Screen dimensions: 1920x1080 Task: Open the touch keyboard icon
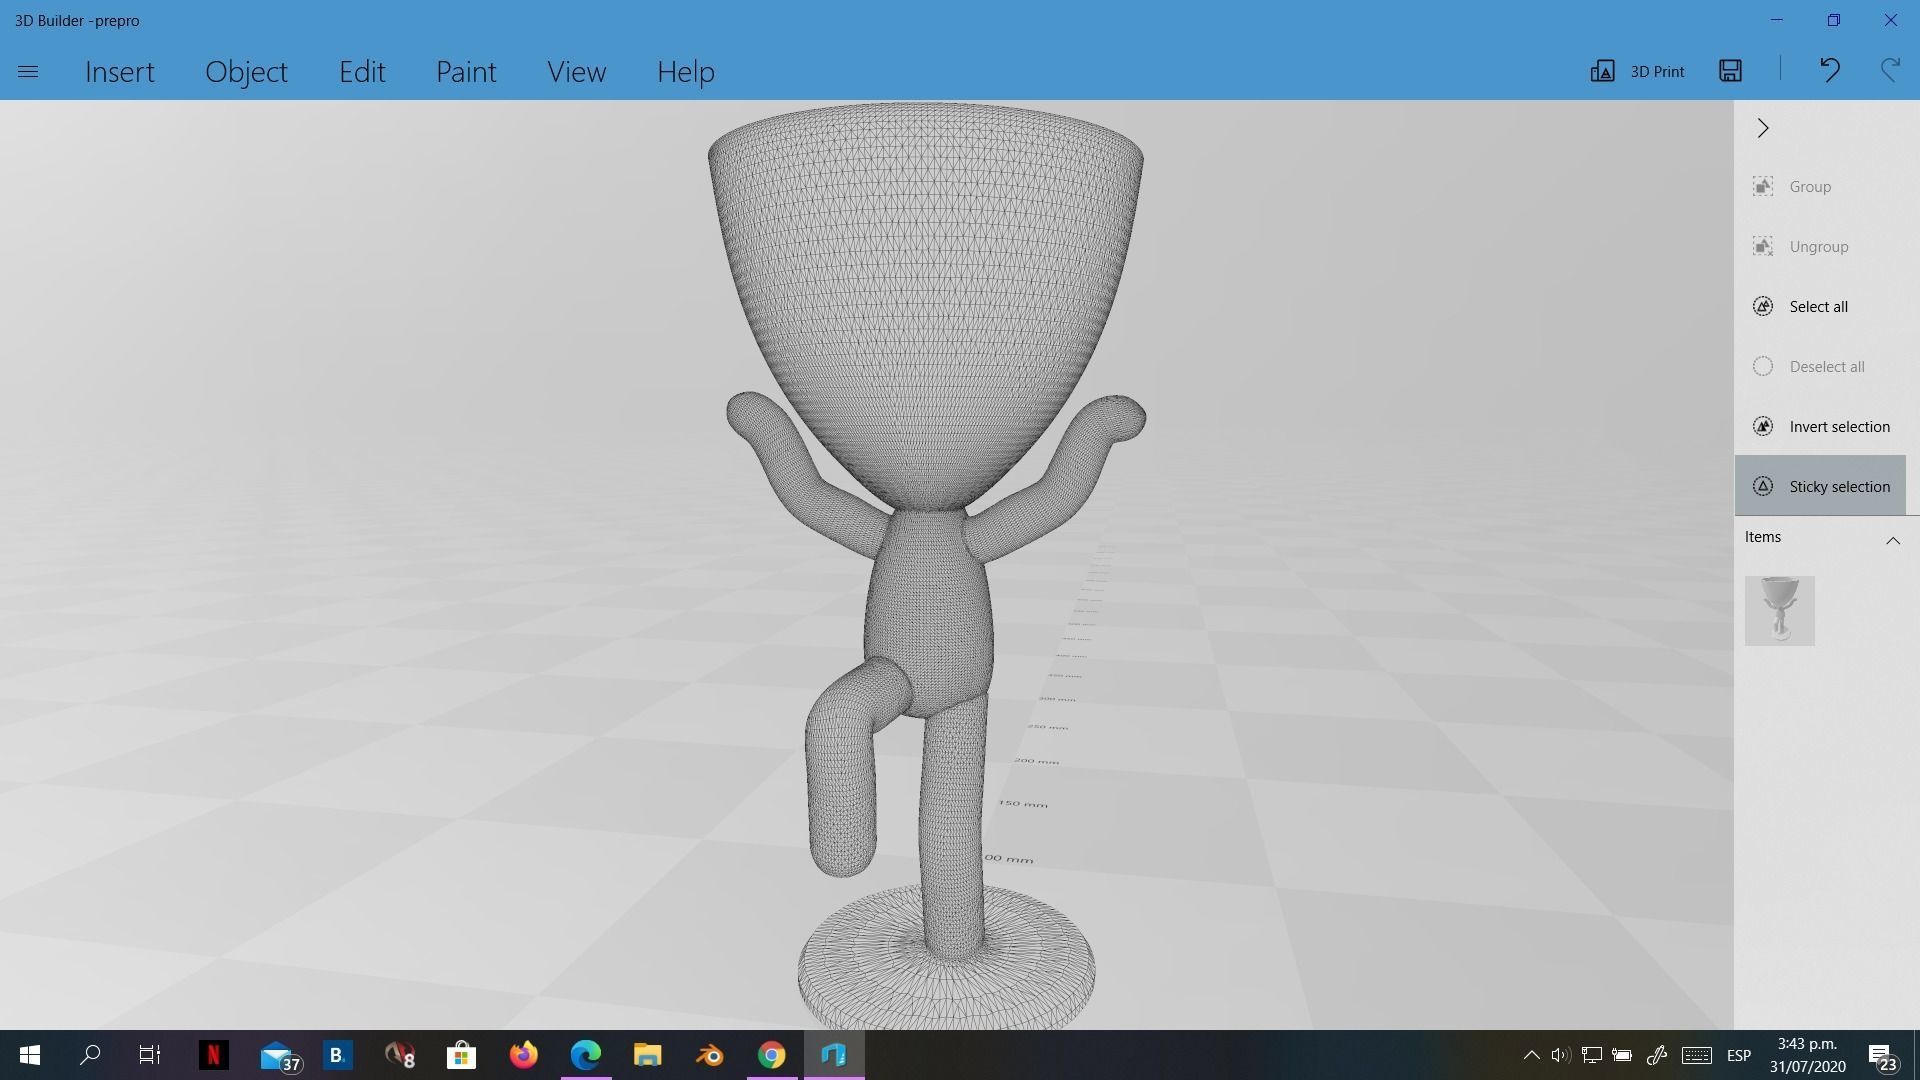(x=1696, y=1055)
